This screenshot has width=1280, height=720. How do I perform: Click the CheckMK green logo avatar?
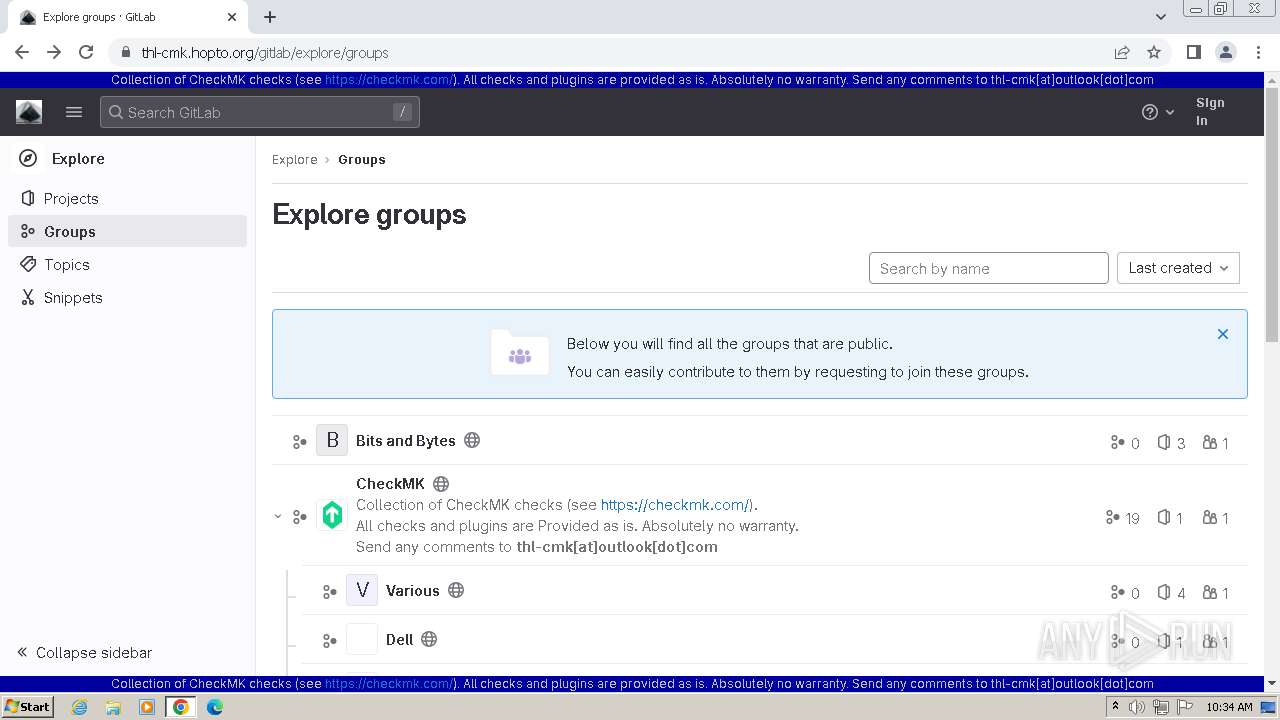point(332,515)
